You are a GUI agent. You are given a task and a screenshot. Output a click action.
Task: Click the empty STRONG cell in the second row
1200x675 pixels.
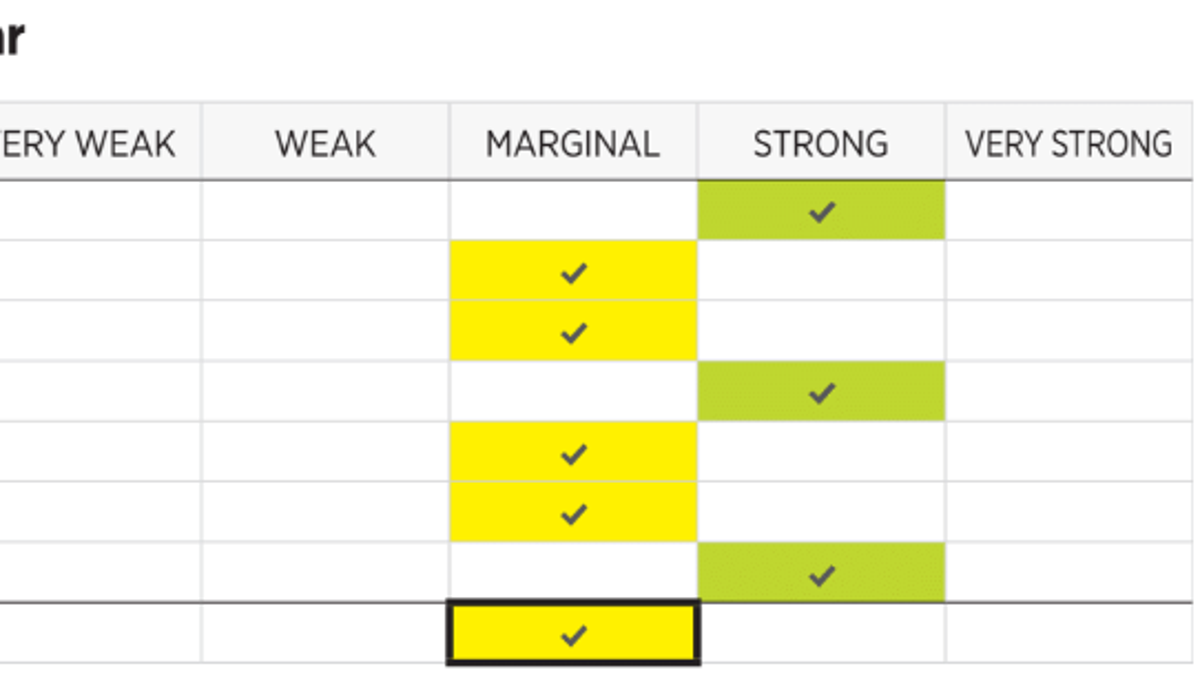click(822, 272)
